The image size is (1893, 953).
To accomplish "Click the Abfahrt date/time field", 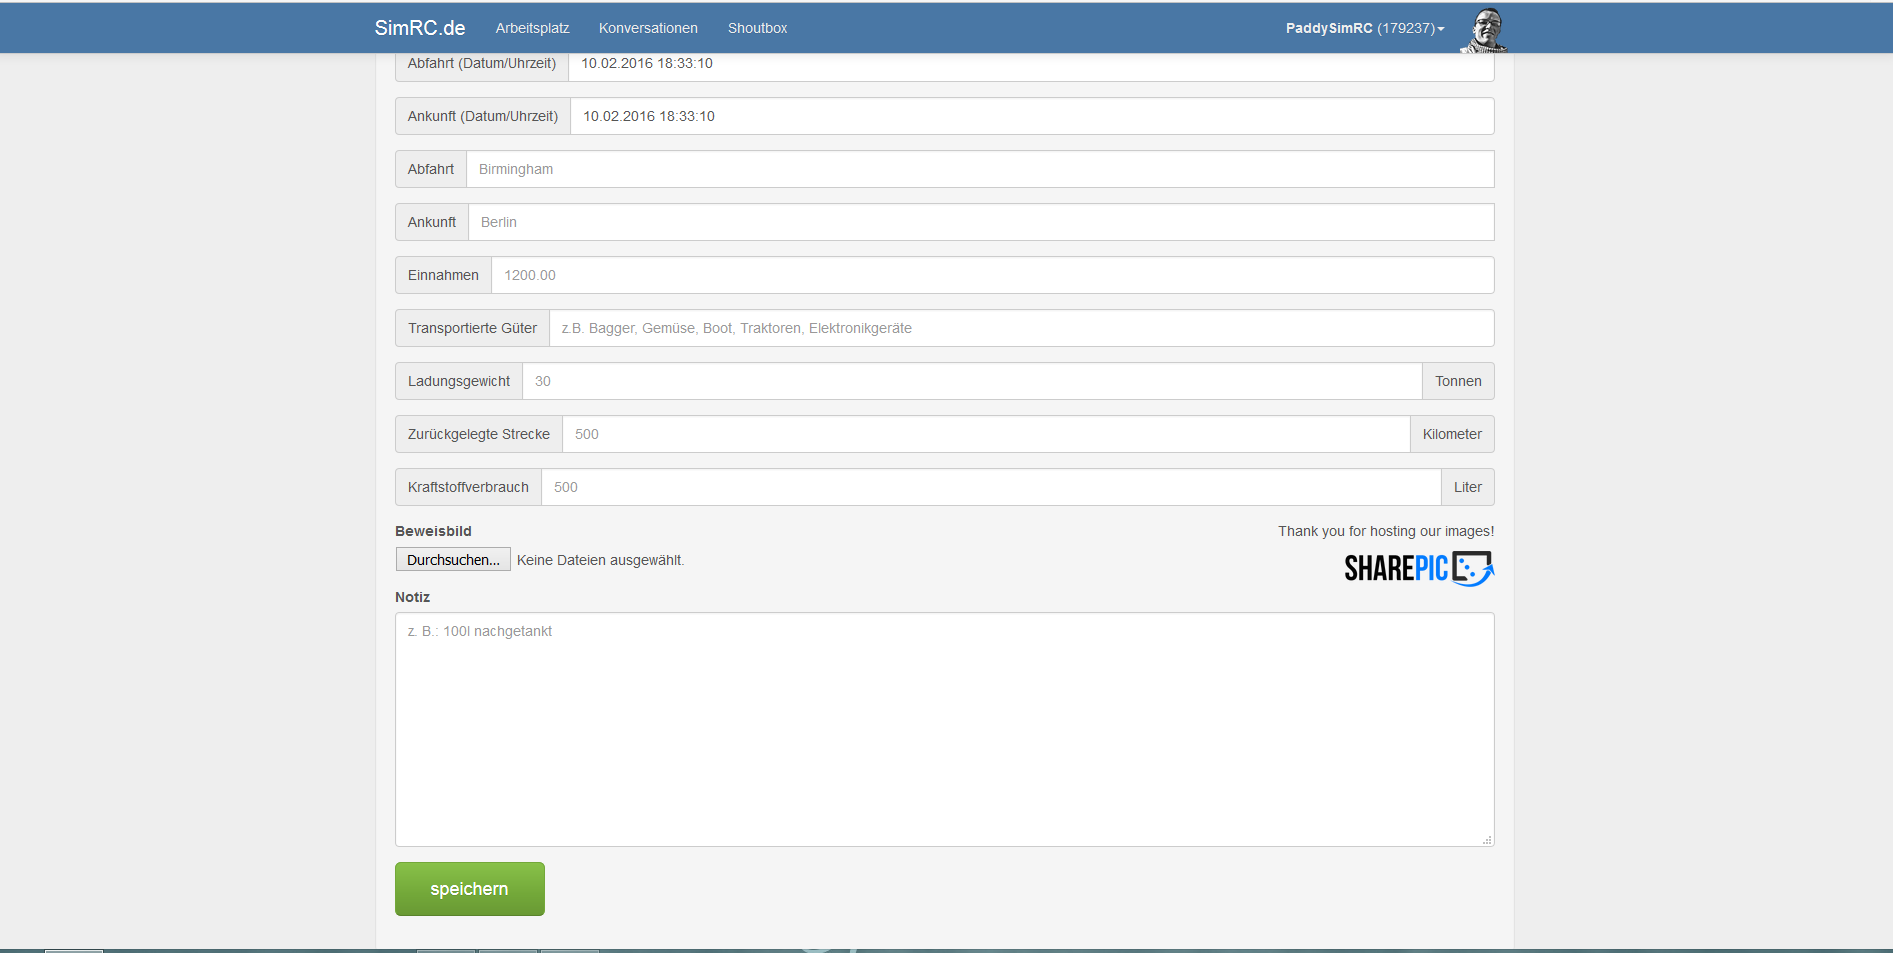I will 1030,65.
